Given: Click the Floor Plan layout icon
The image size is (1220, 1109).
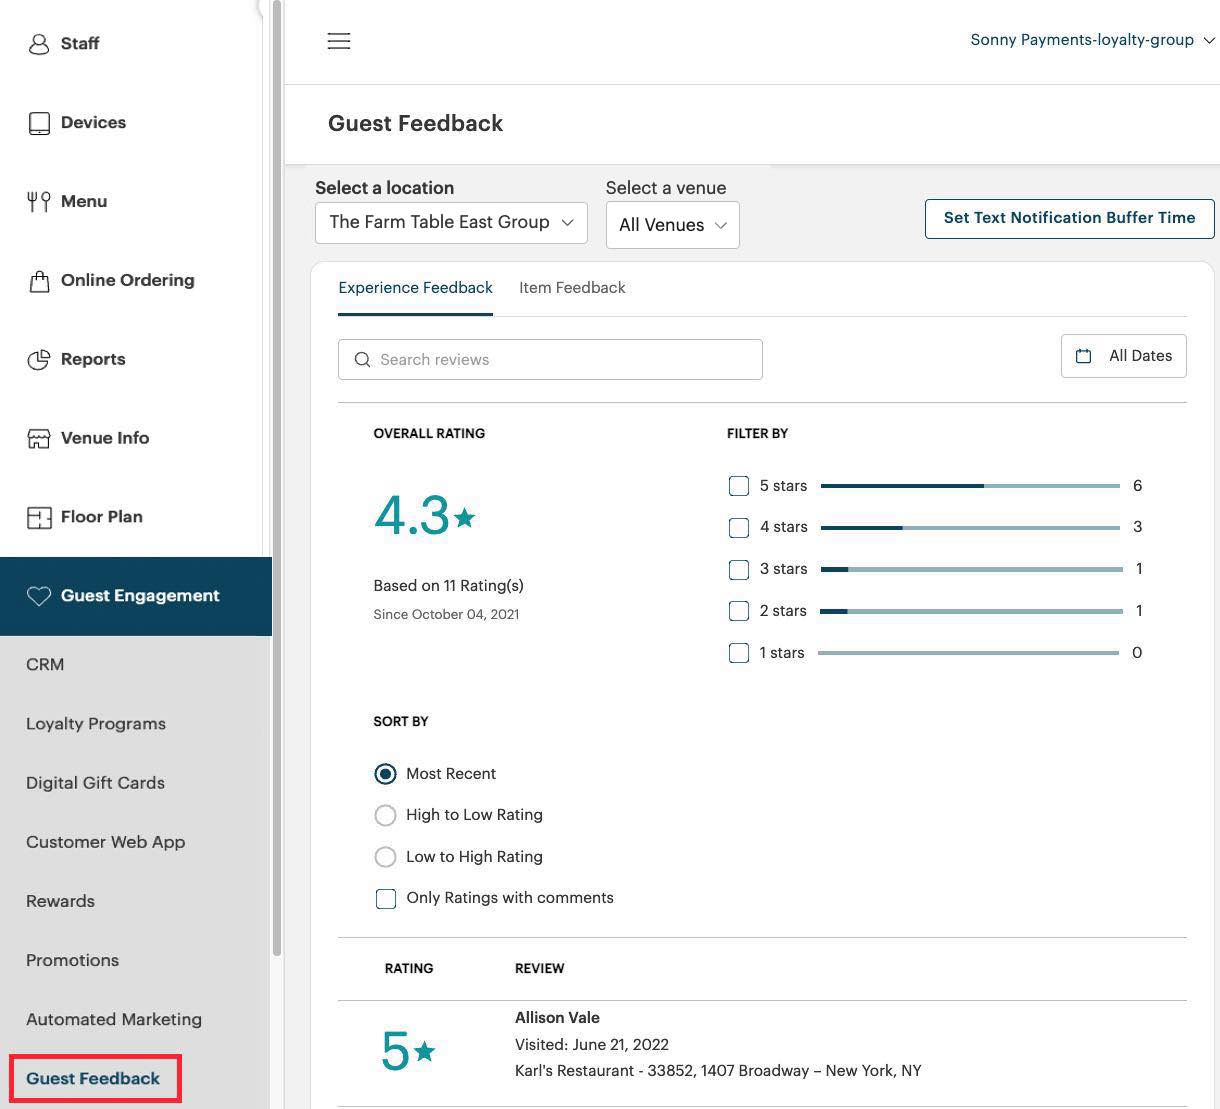Looking at the screenshot, I should [39, 518].
